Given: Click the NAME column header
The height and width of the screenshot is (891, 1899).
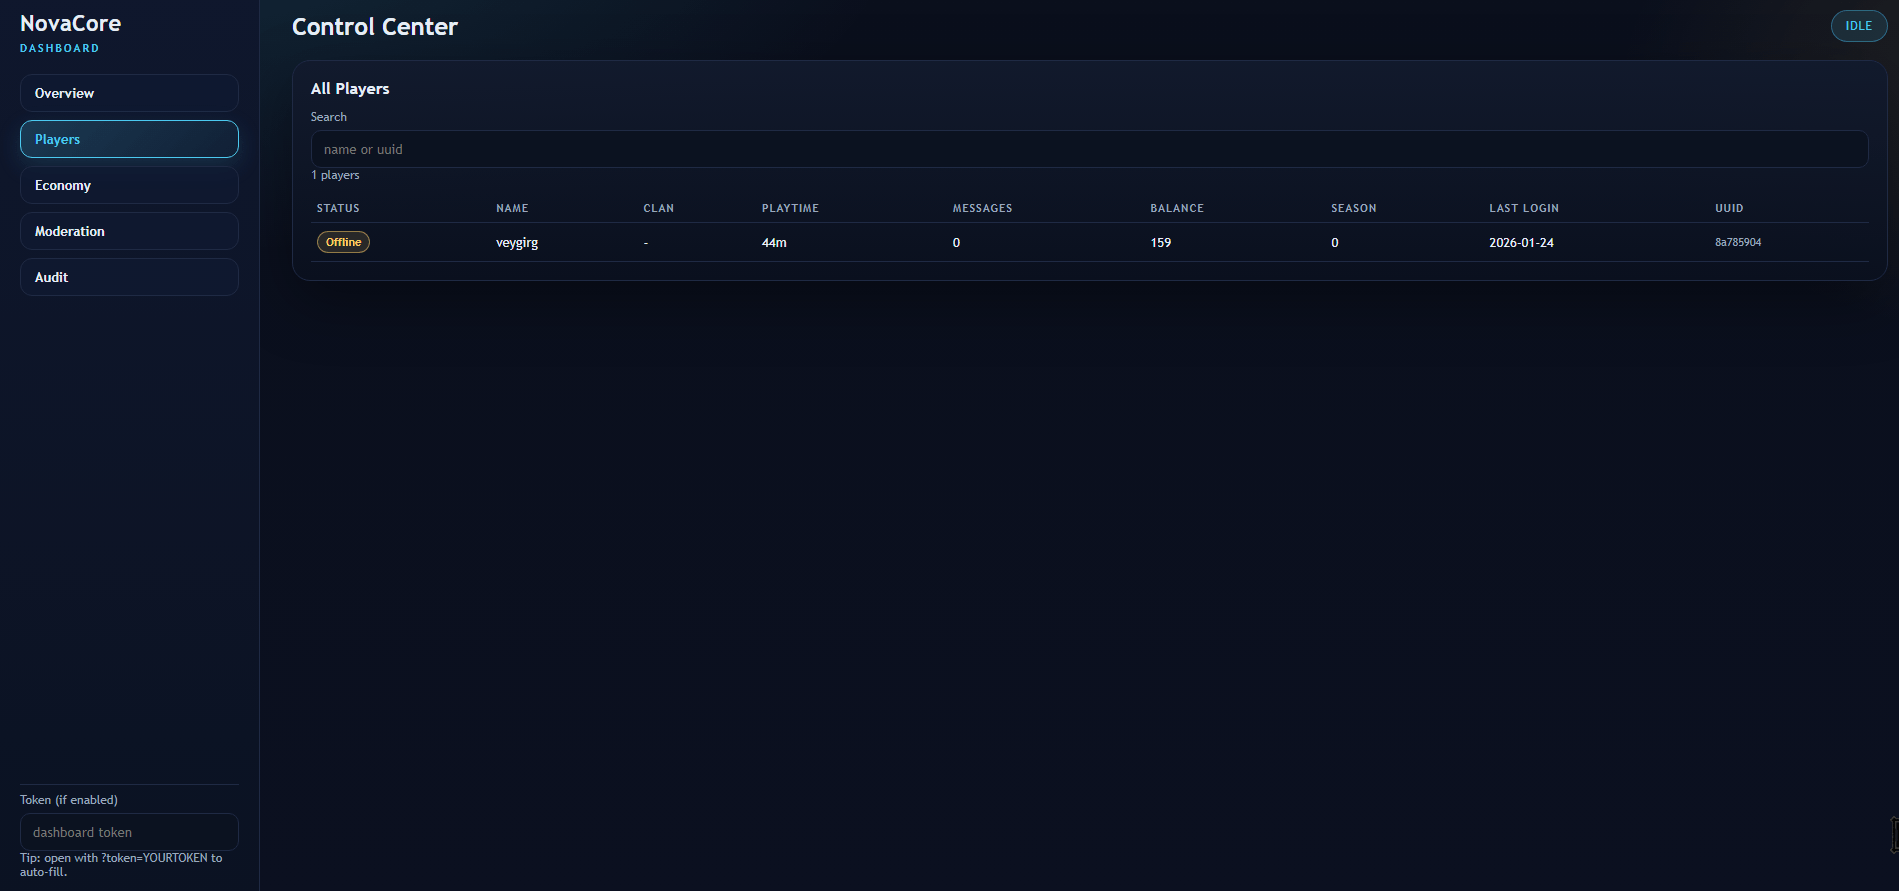Looking at the screenshot, I should [x=512, y=208].
